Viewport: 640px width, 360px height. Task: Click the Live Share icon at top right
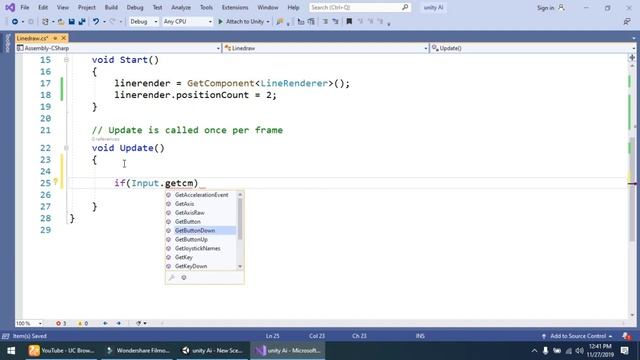click(627, 22)
